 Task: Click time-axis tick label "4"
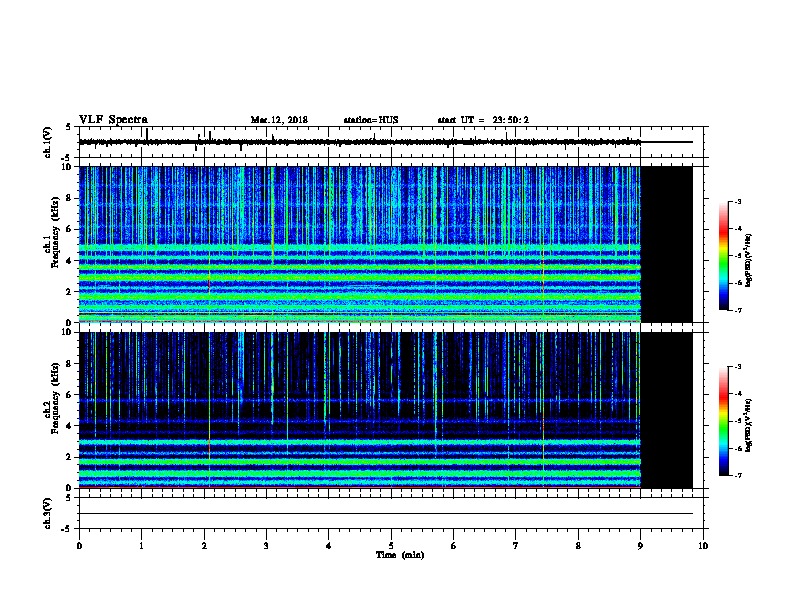click(328, 546)
